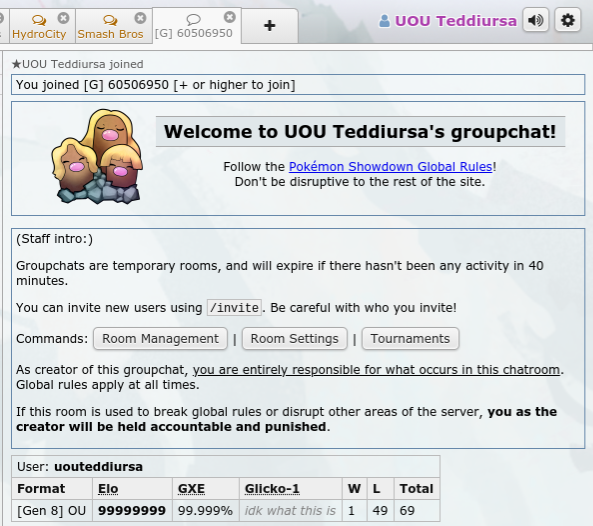
Task: Click the losses value 49
Action: (380, 510)
